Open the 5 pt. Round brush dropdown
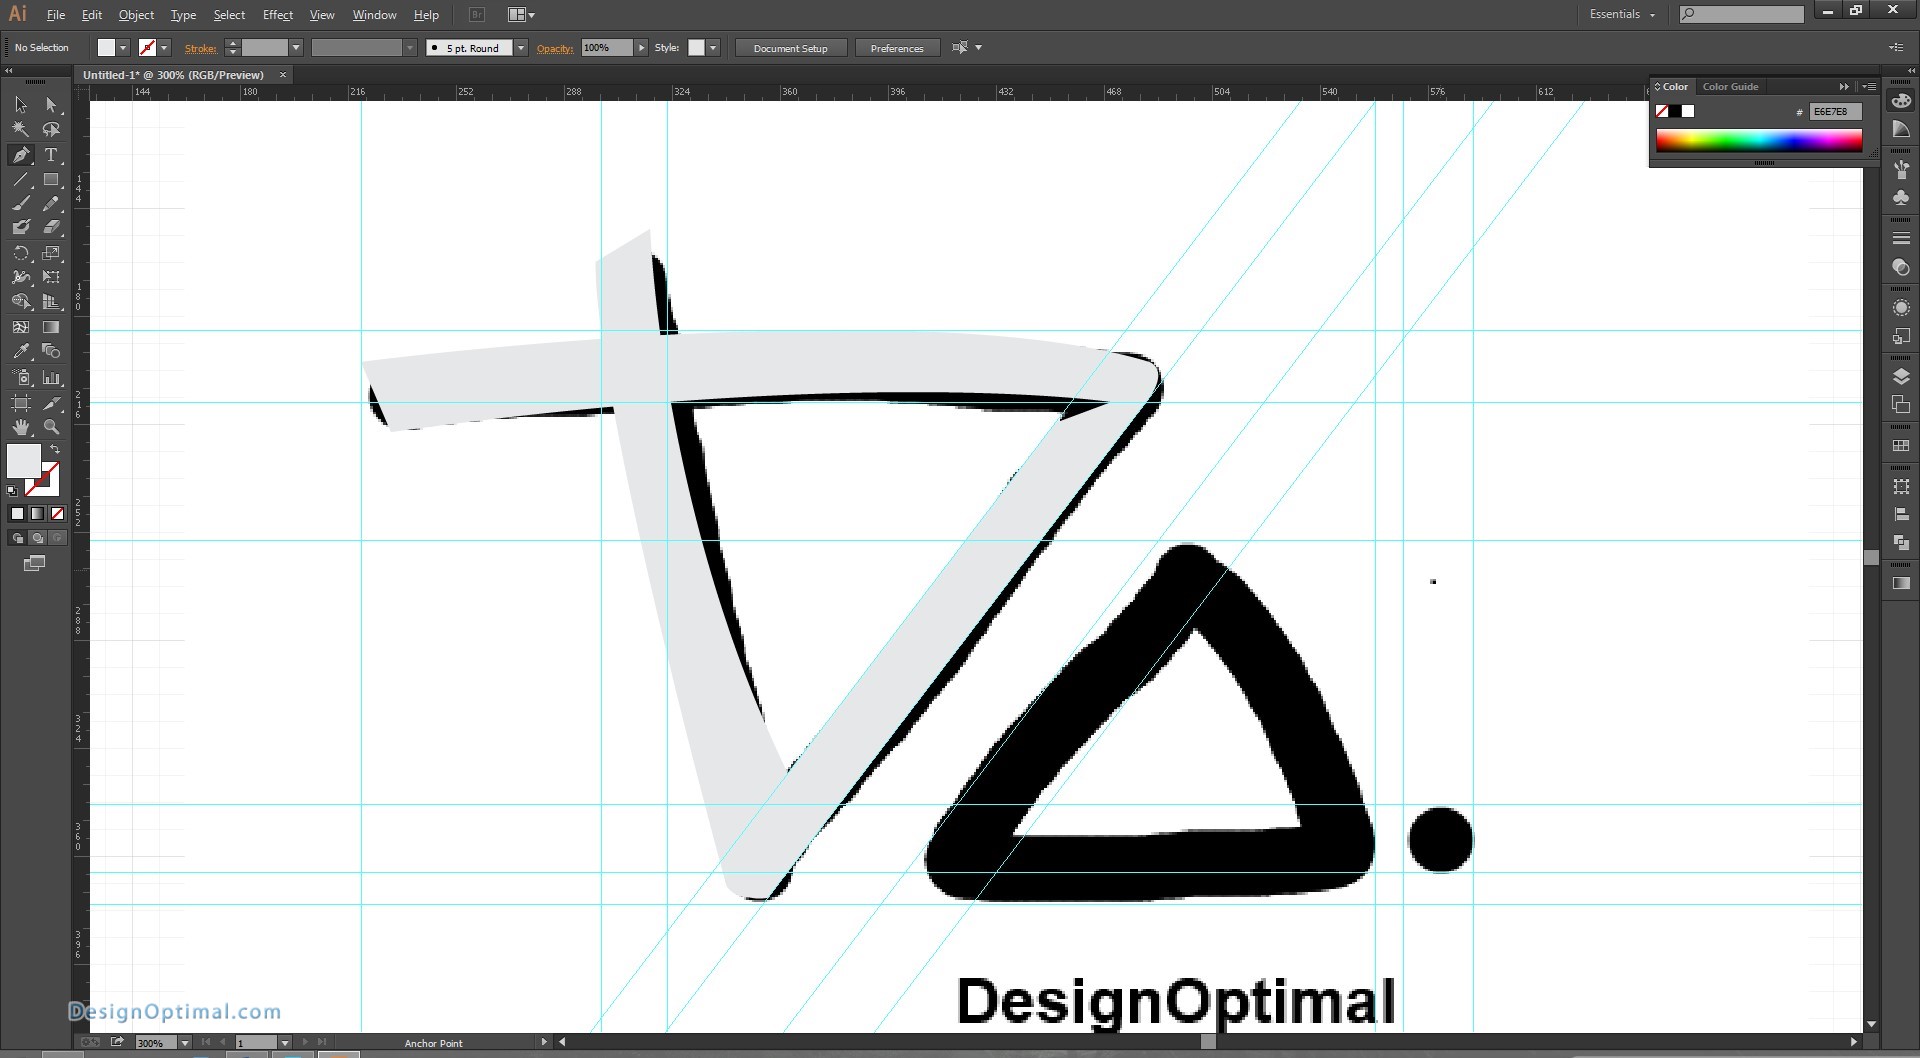 click(x=521, y=48)
